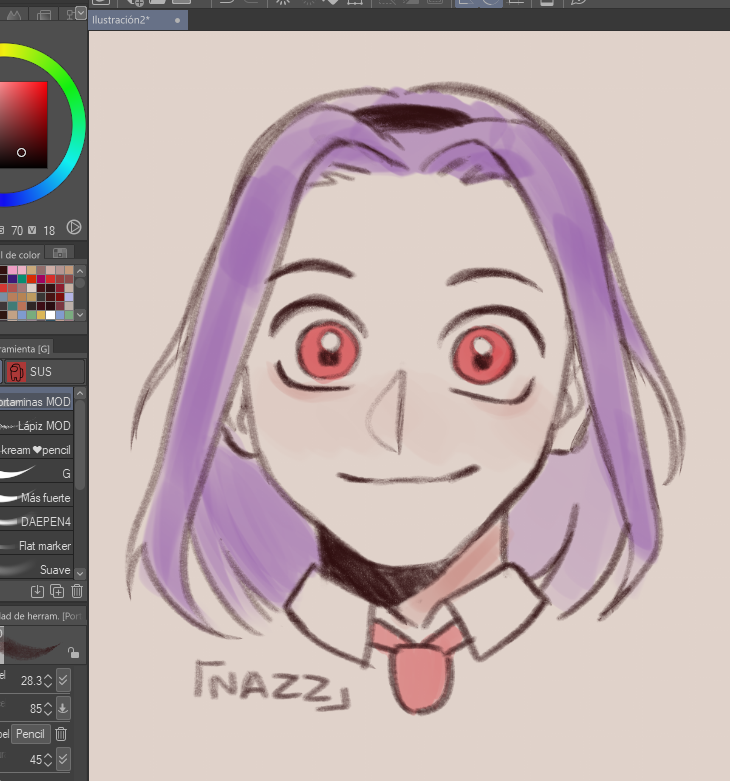Image resolution: width=730 pixels, height=781 pixels.
Task: Open the Propiedad de herram. panel tab
Action: point(42,616)
